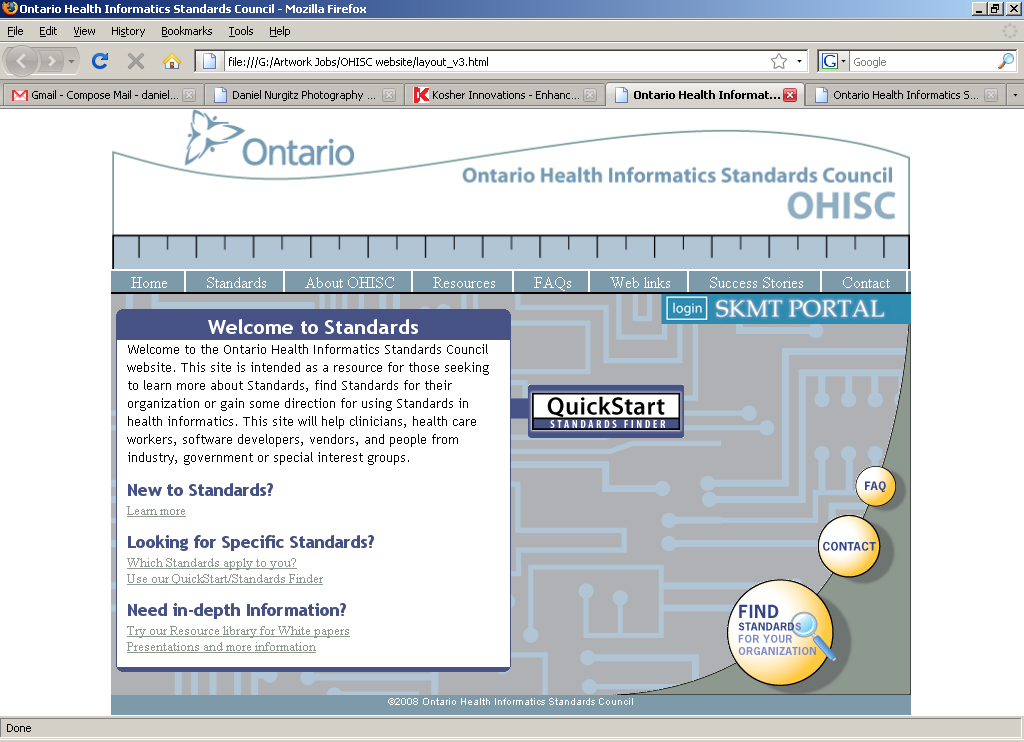Restore down the Firefox window
Image resolution: width=1024 pixels, height=742 pixels.
[x=995, y=8]
